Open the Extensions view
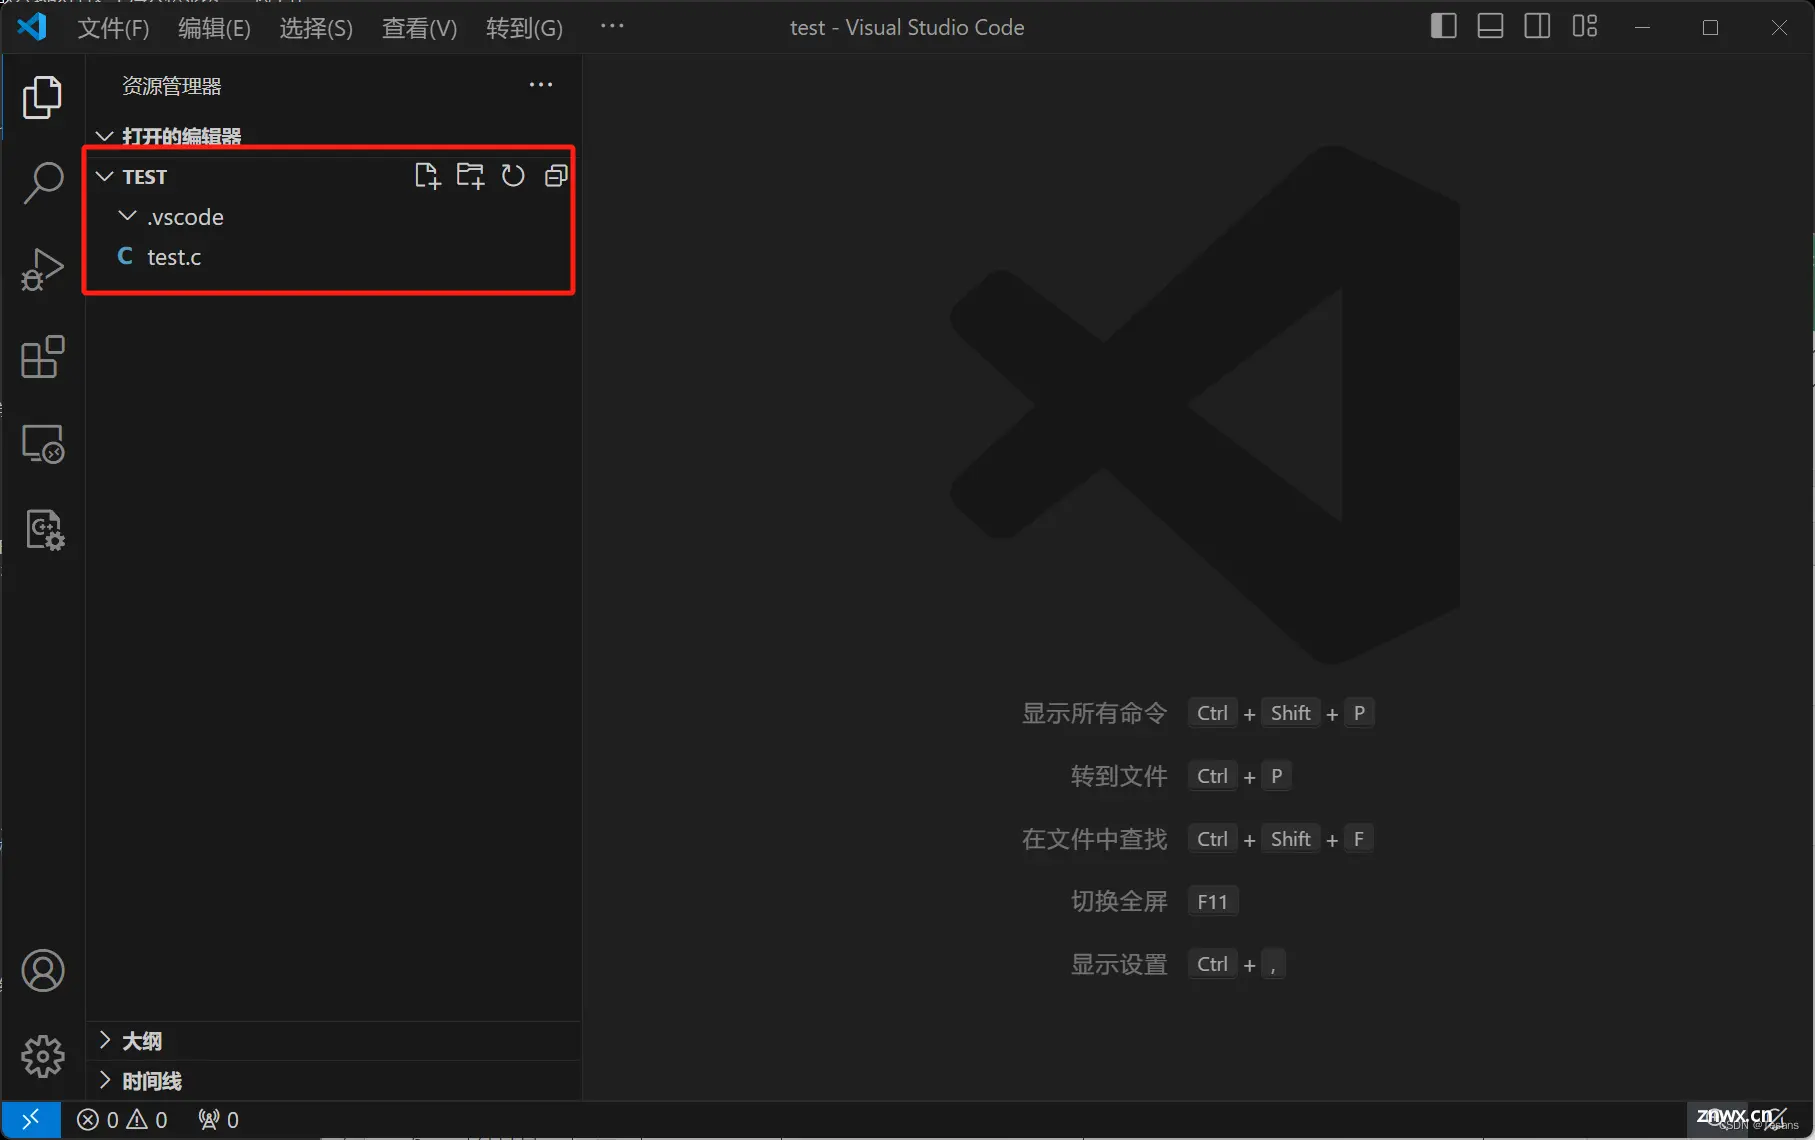Image resolution: width=1815 pixels, height=1140 pixels. click(x=42, y=357)
